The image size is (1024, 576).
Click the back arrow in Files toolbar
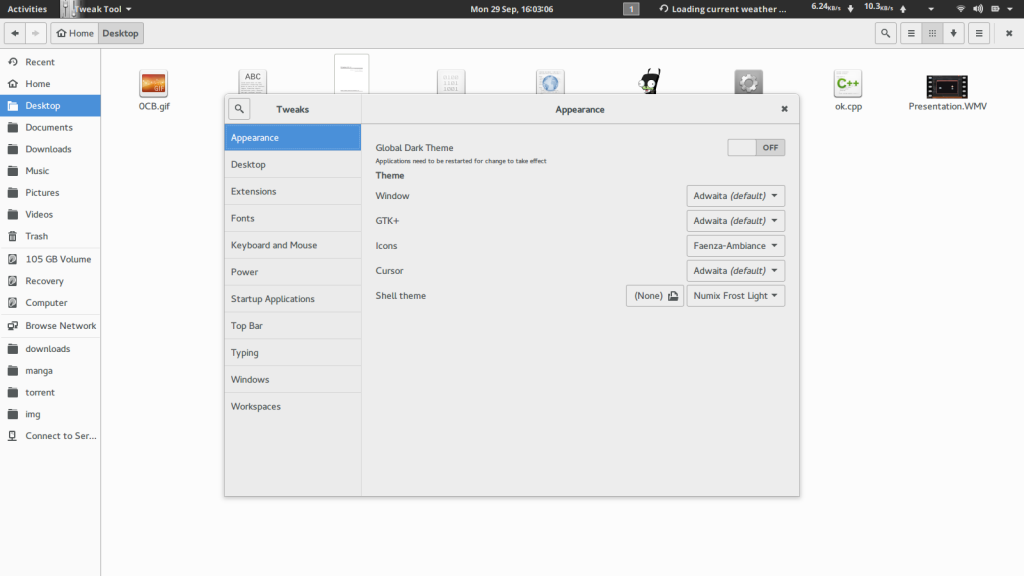point(15,33)
